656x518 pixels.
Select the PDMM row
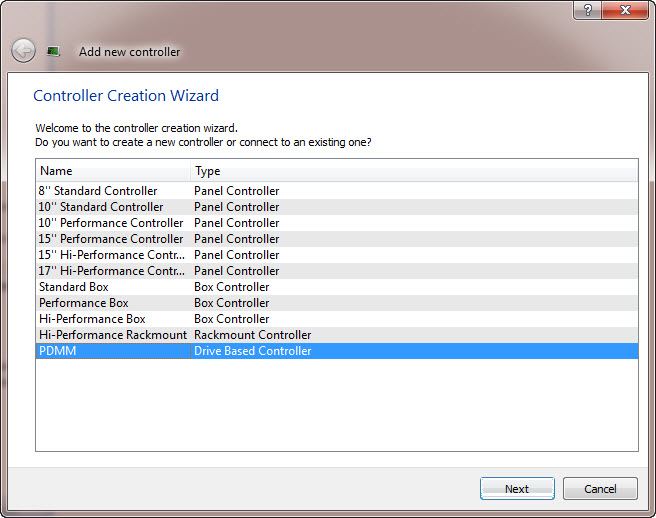coord(337,351)
